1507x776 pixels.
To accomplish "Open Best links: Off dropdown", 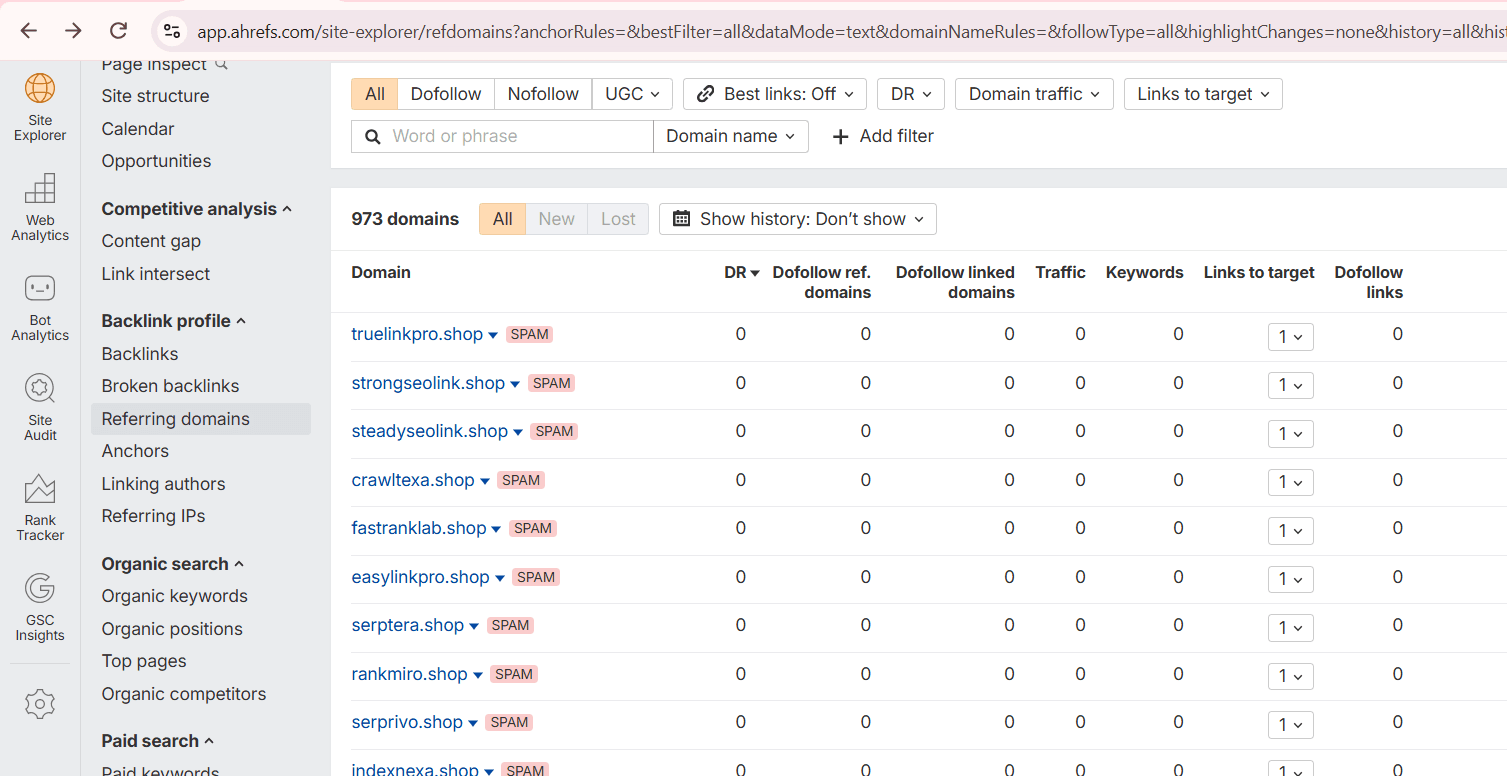I will tap(775, 94).
